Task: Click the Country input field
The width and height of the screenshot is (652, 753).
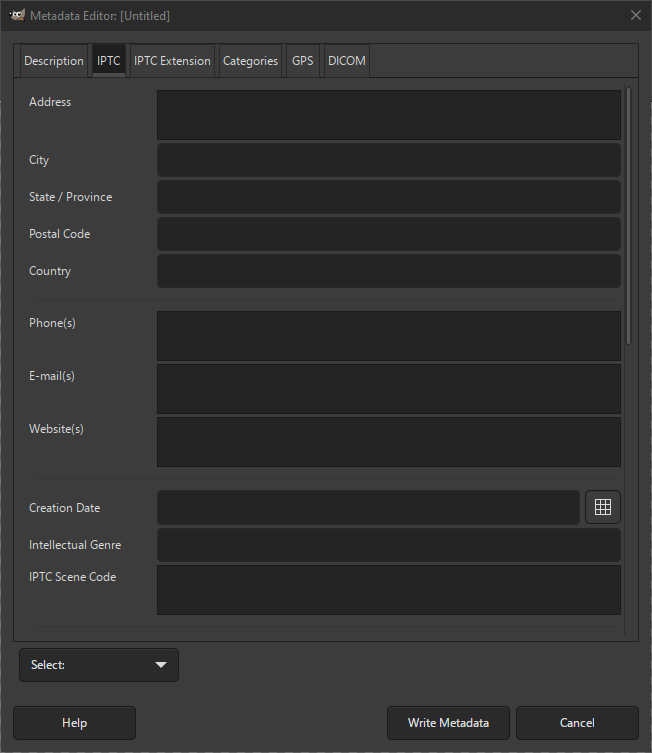Action: (x=388, y=271)
